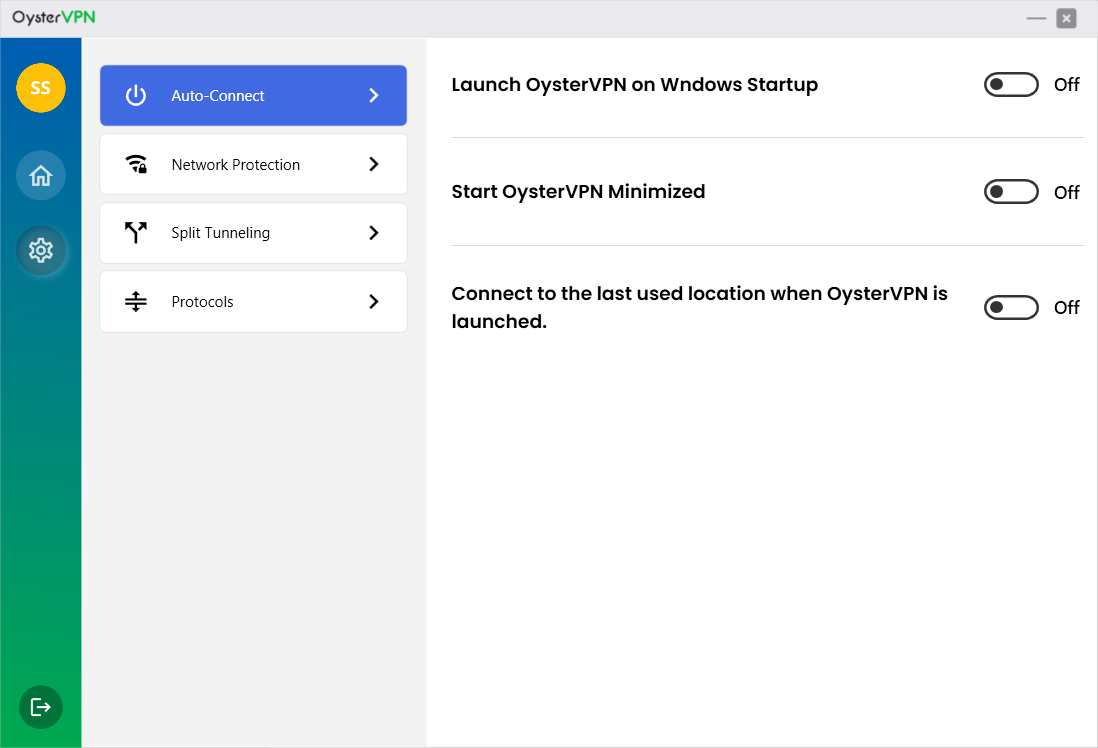Enable connect to last used location switch
The image size is (1098, 748).
[1010, 307]
